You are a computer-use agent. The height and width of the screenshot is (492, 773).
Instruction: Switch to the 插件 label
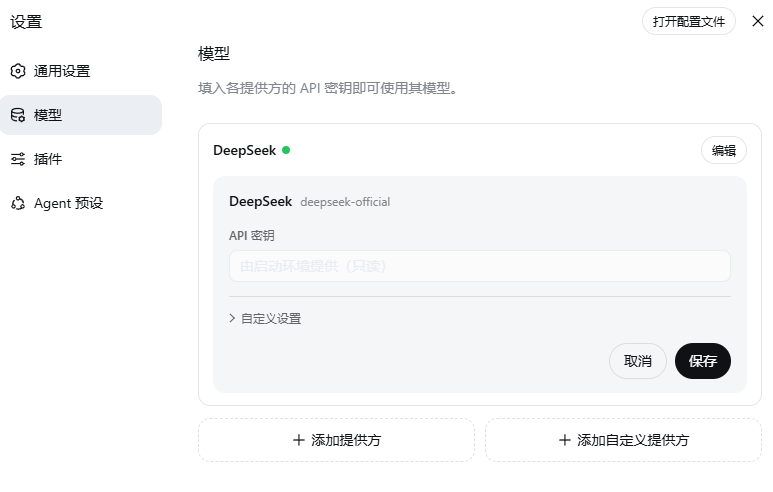[48, 159]
